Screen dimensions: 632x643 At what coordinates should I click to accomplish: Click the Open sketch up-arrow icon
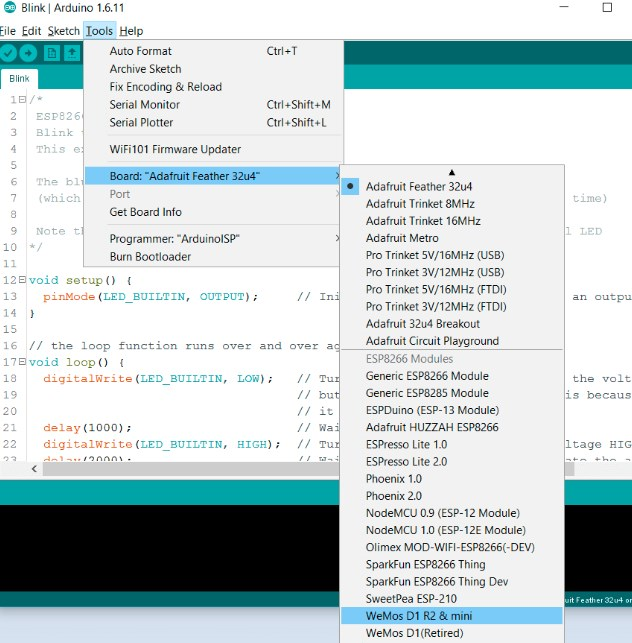tap(72, 53)
